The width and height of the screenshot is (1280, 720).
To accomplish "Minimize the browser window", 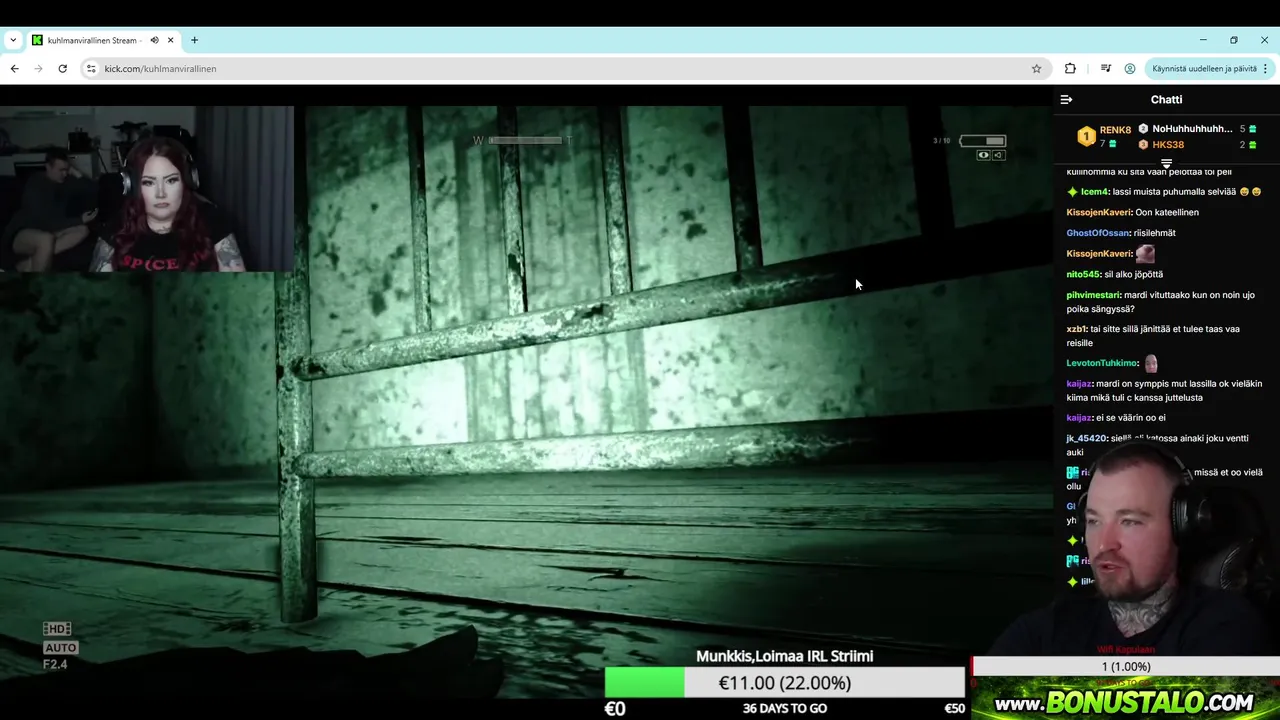I will [x=1203, y=40].
